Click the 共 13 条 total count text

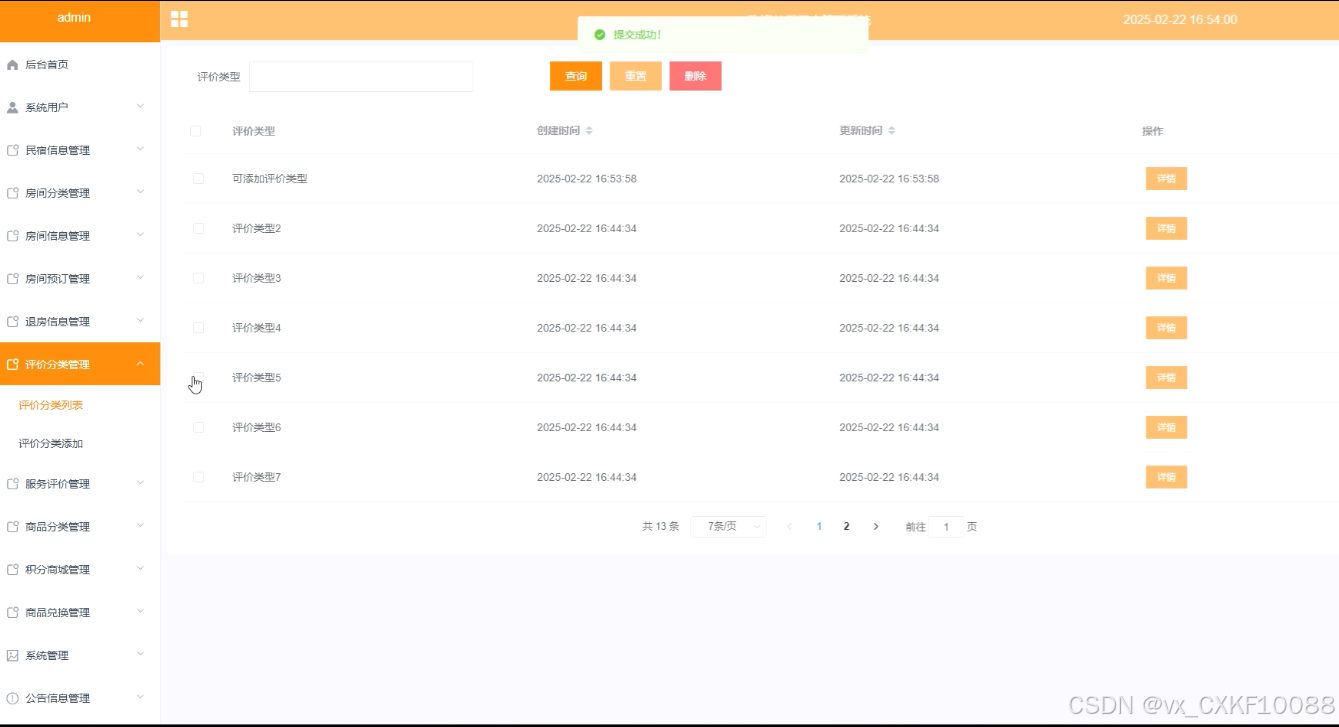point(661,526)
